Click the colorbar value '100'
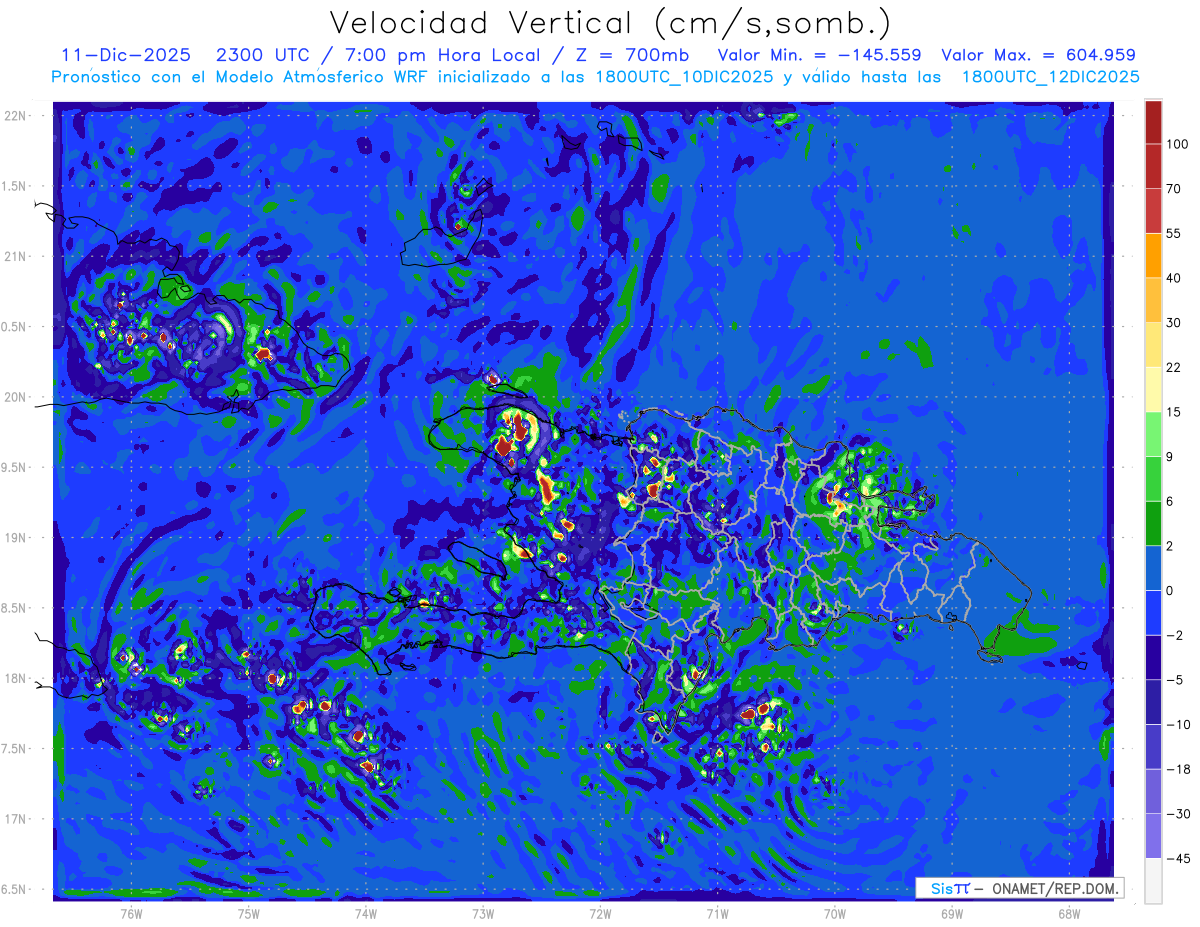The width and height of the screenshot is (1200, 927). pos(1177,144)
